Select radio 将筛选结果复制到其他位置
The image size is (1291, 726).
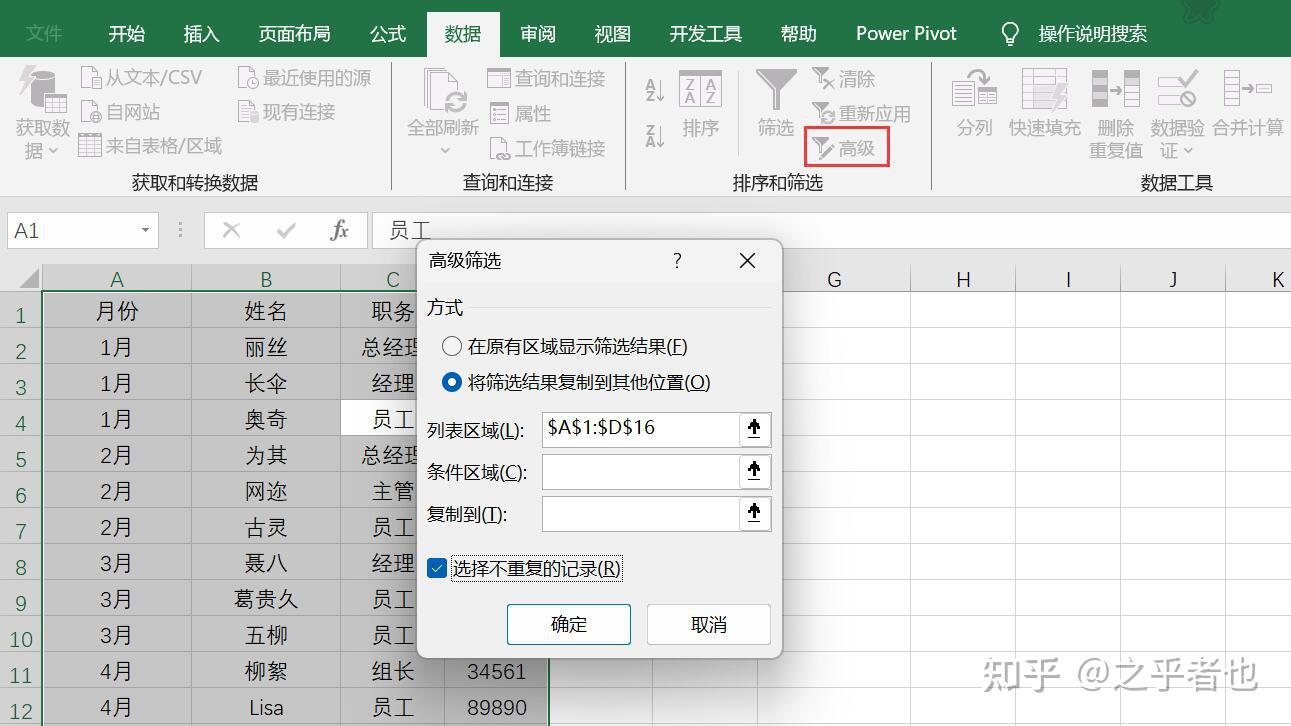pyautogui.click(x=452, y=381)
